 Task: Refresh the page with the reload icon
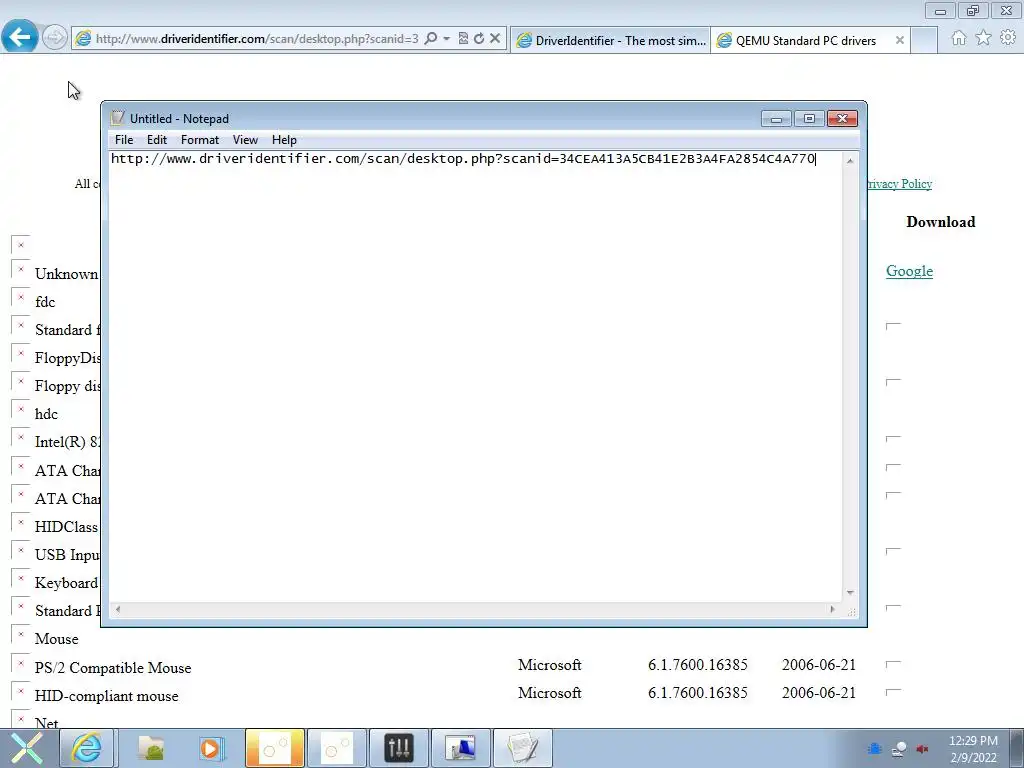[479, 39]
